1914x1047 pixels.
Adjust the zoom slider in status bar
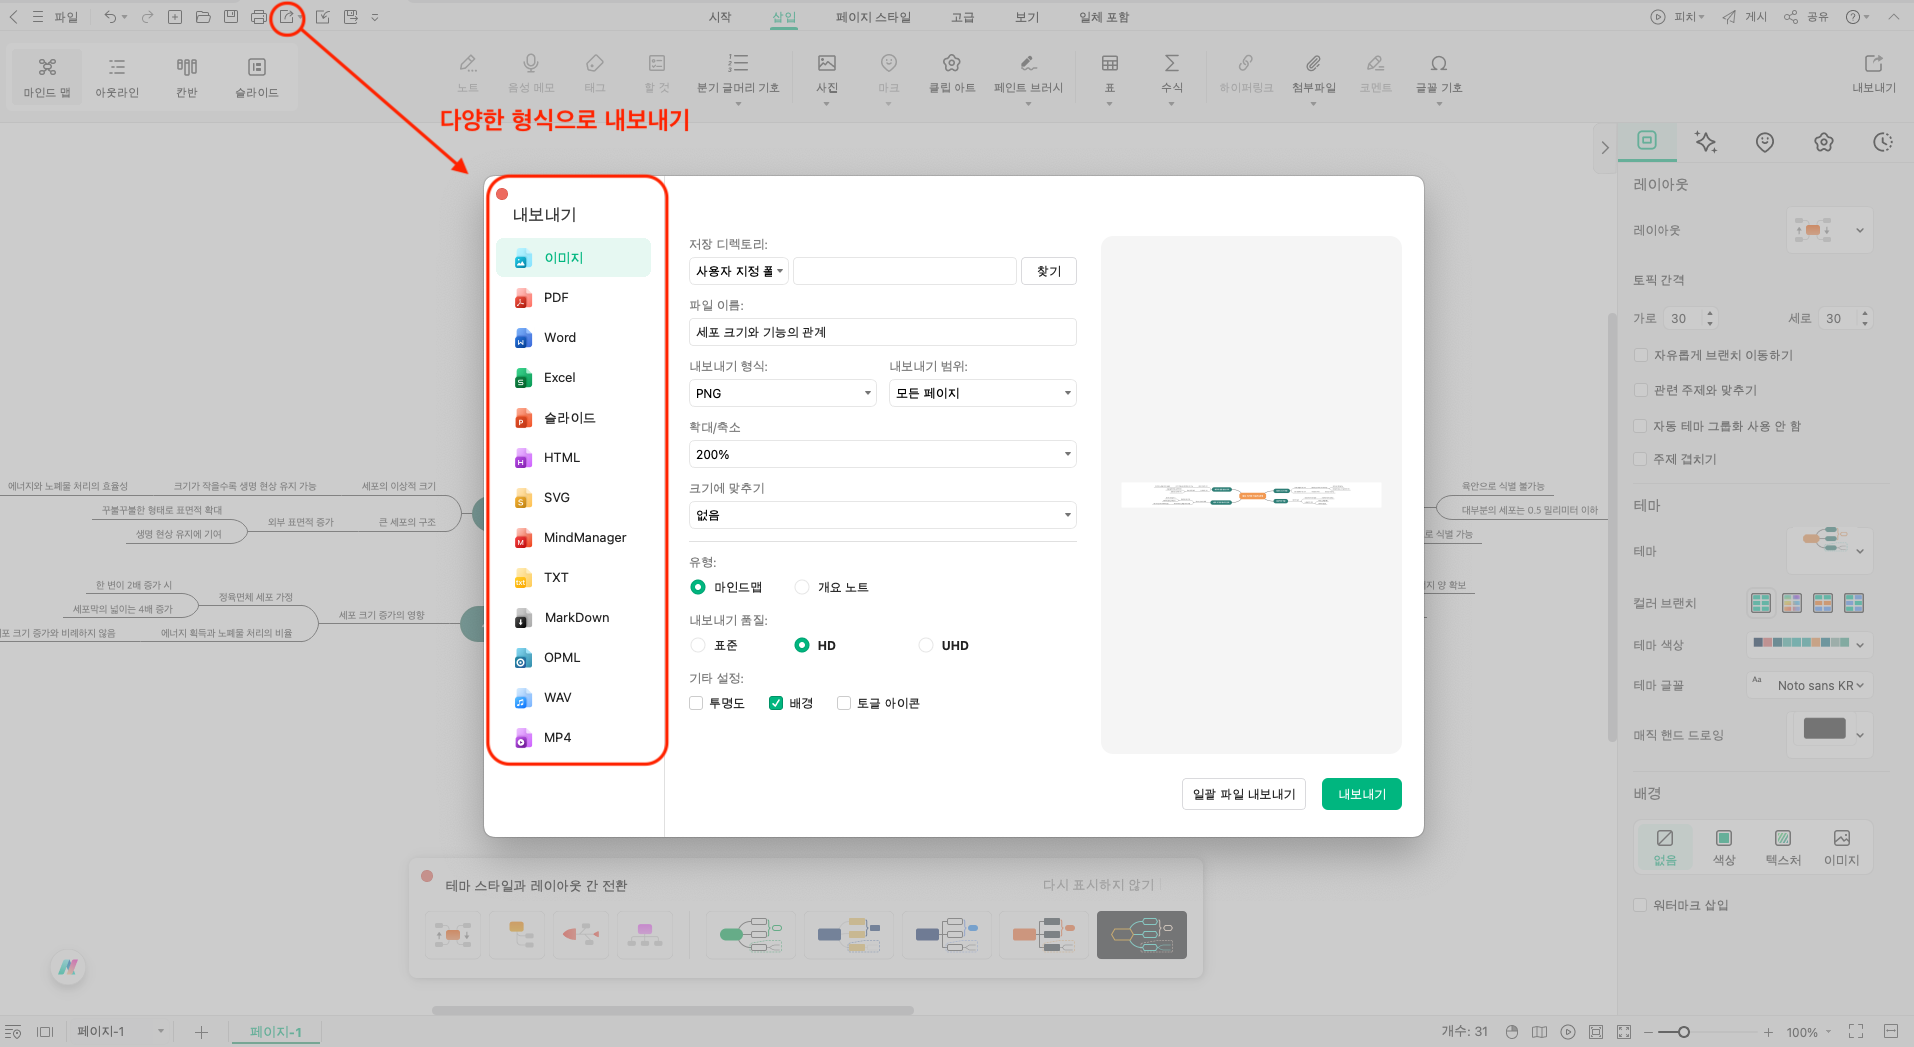(x=1684, y=1032)
